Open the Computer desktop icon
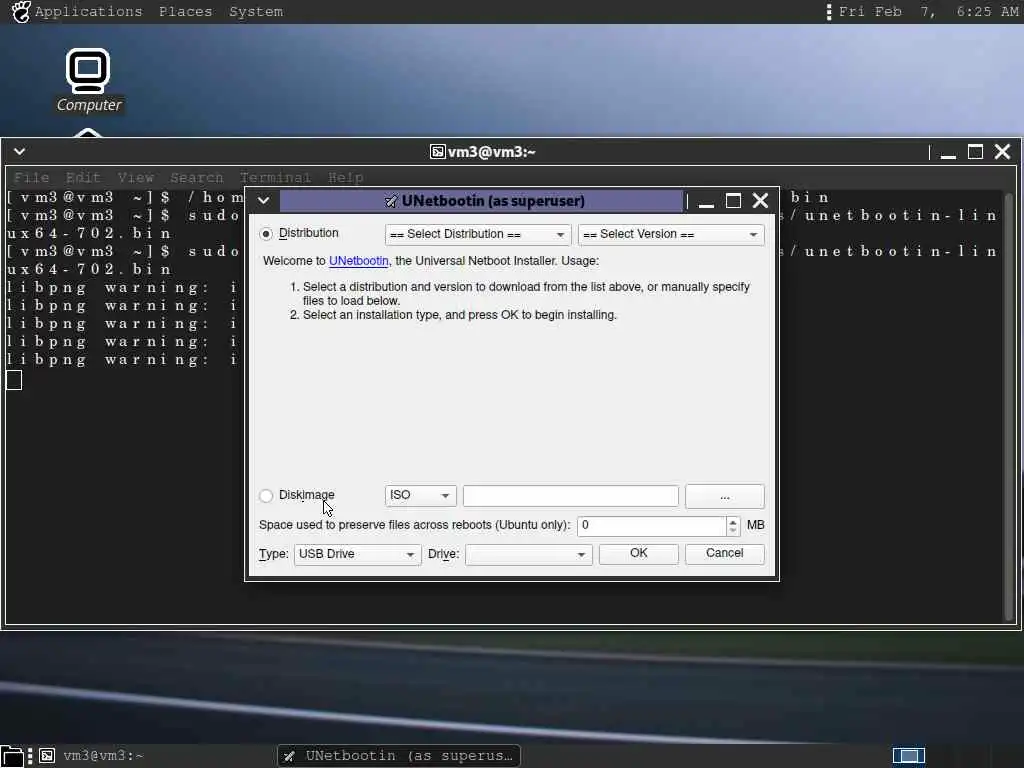The height and width of the screenshot is (768, 1024). coord(88,80)
